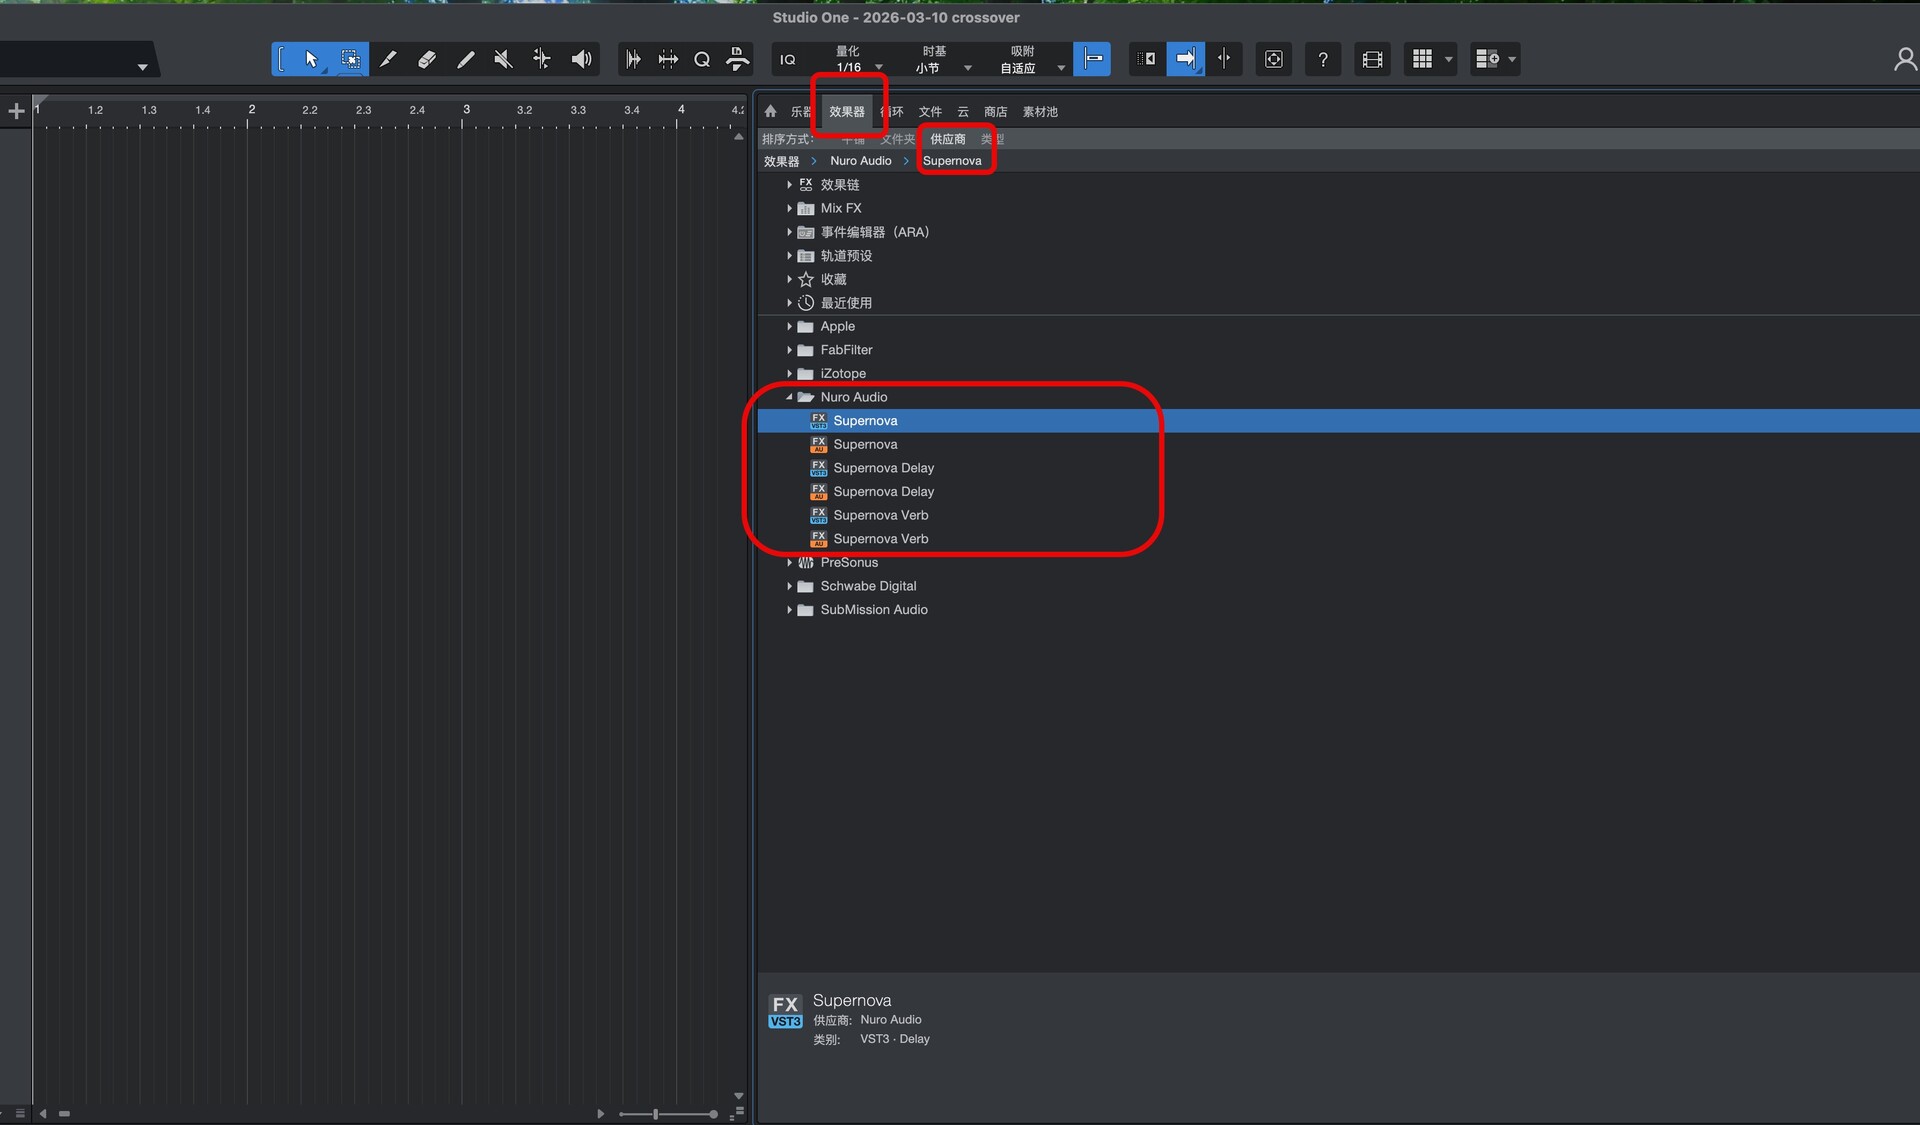Toggle autoscroll arrow button
This screenshot has height=1125, width=1920.
(1185, 59)
